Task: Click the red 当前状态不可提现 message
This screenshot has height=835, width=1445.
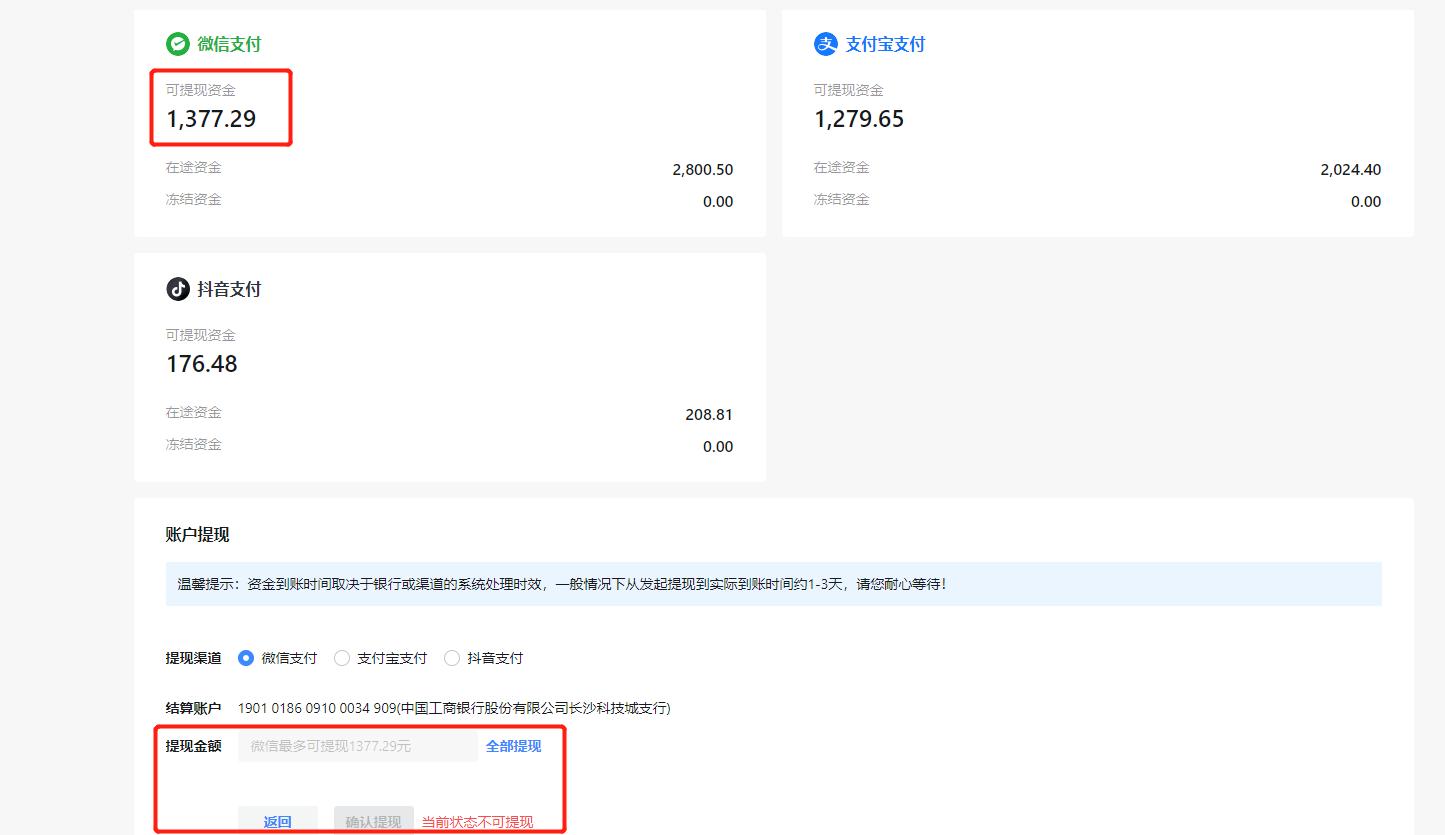Action: tap(477, 822)
